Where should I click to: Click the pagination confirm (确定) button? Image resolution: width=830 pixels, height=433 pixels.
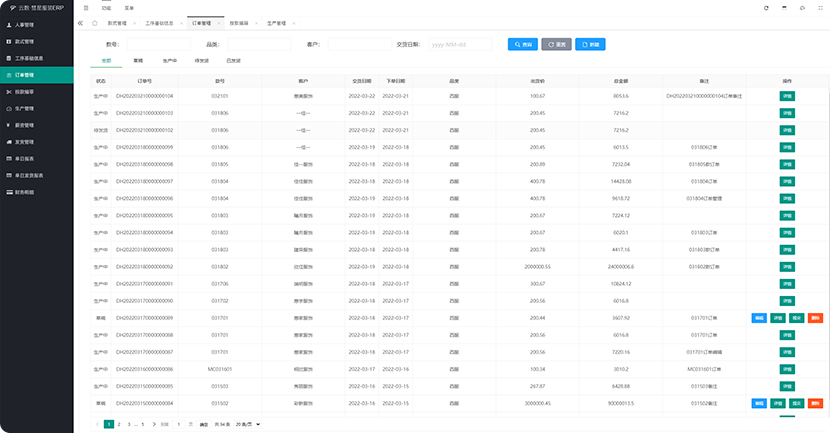tap(204, 424)
